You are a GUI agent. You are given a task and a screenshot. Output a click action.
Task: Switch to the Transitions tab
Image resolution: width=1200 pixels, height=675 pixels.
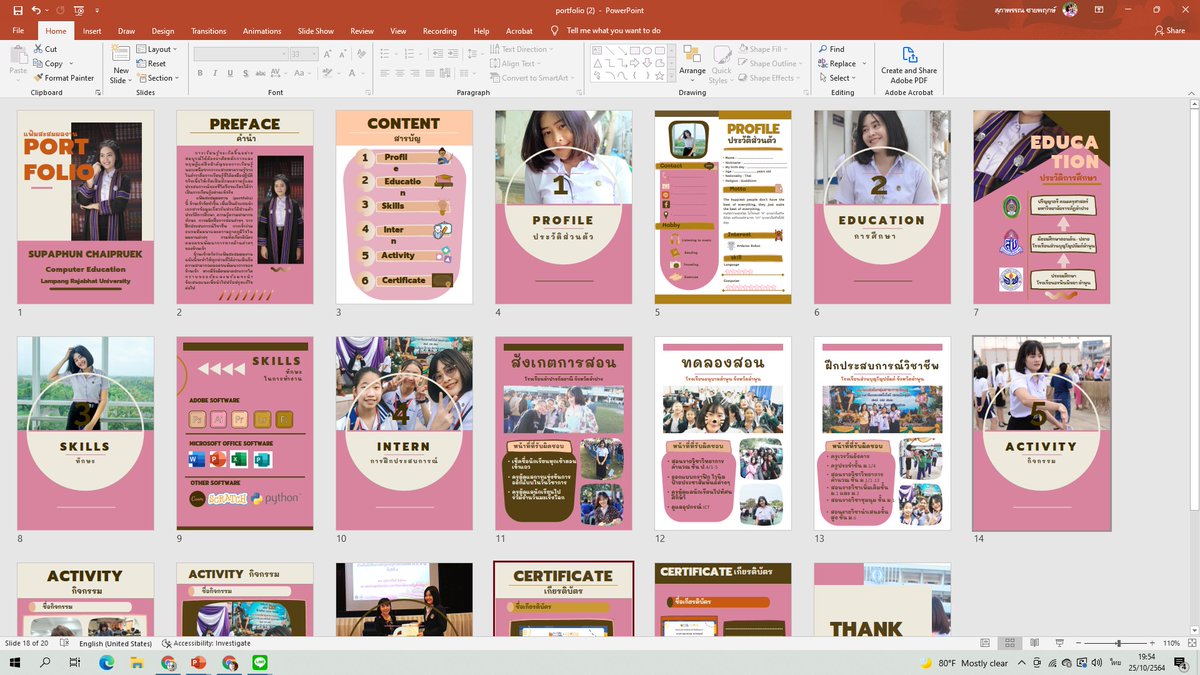(209, 31)
